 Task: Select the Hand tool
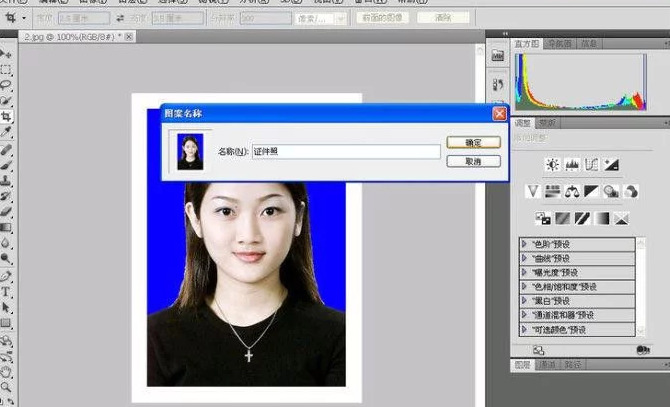(x=6, y=372)
